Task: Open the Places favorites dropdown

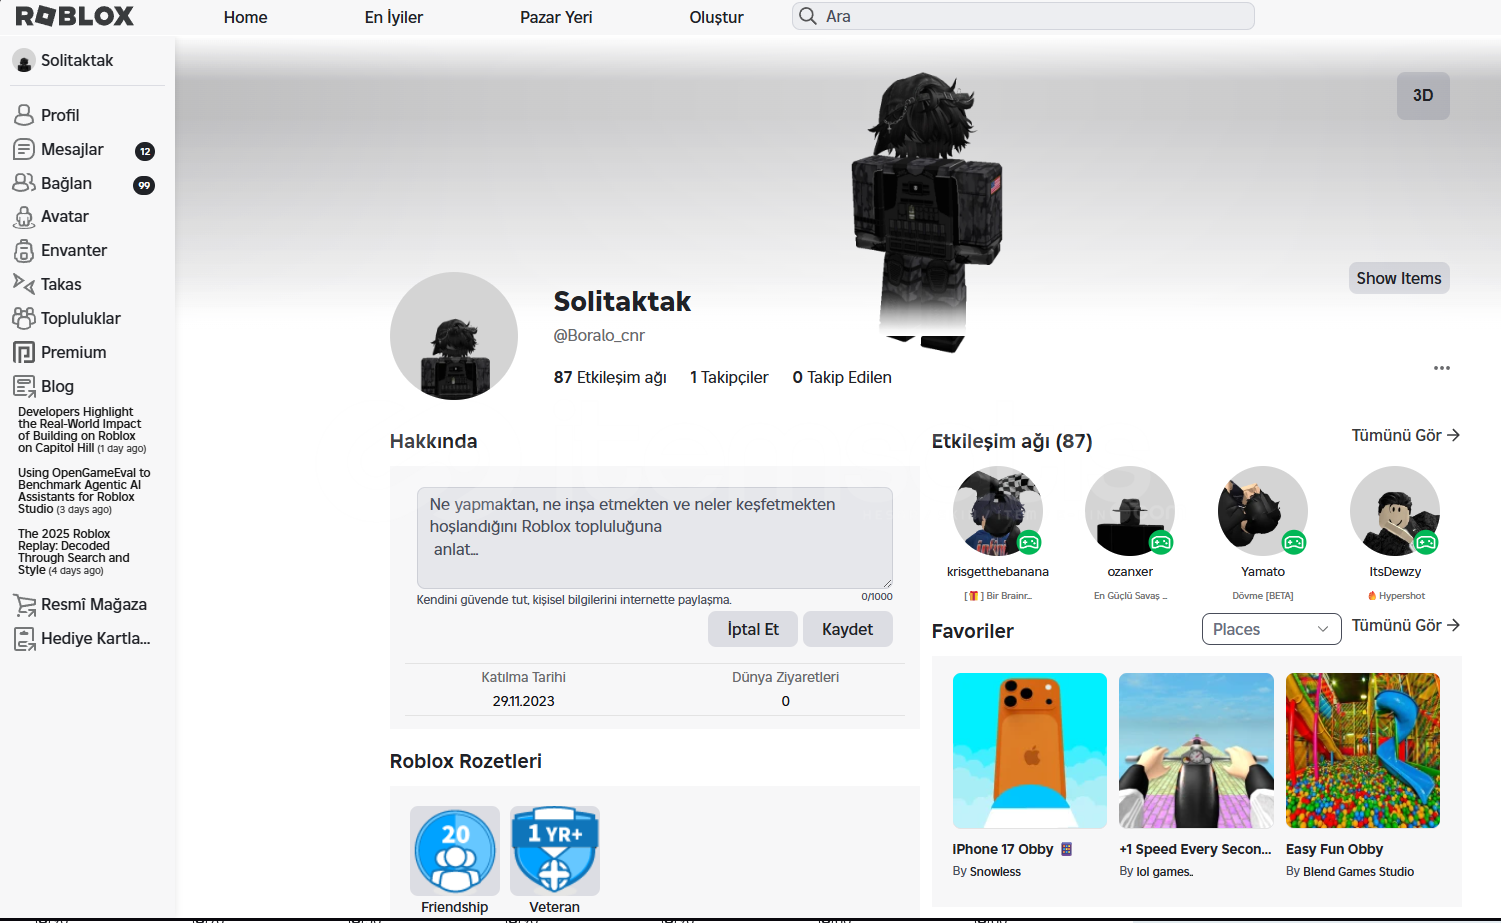Action: [1271, 629]
